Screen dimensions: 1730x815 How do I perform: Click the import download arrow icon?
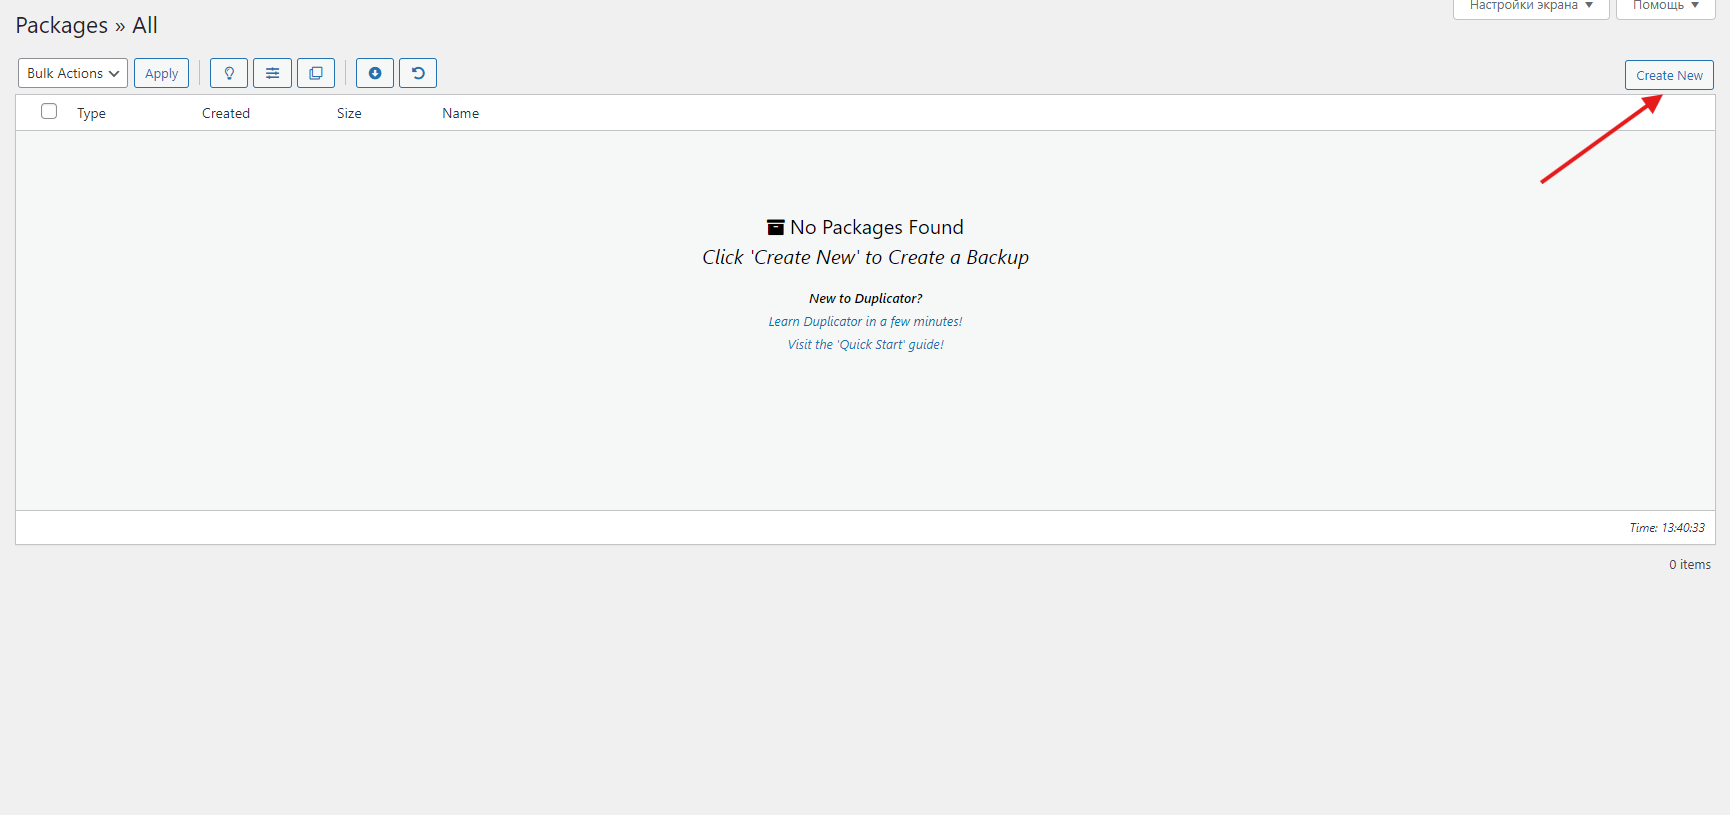point(375,73)
